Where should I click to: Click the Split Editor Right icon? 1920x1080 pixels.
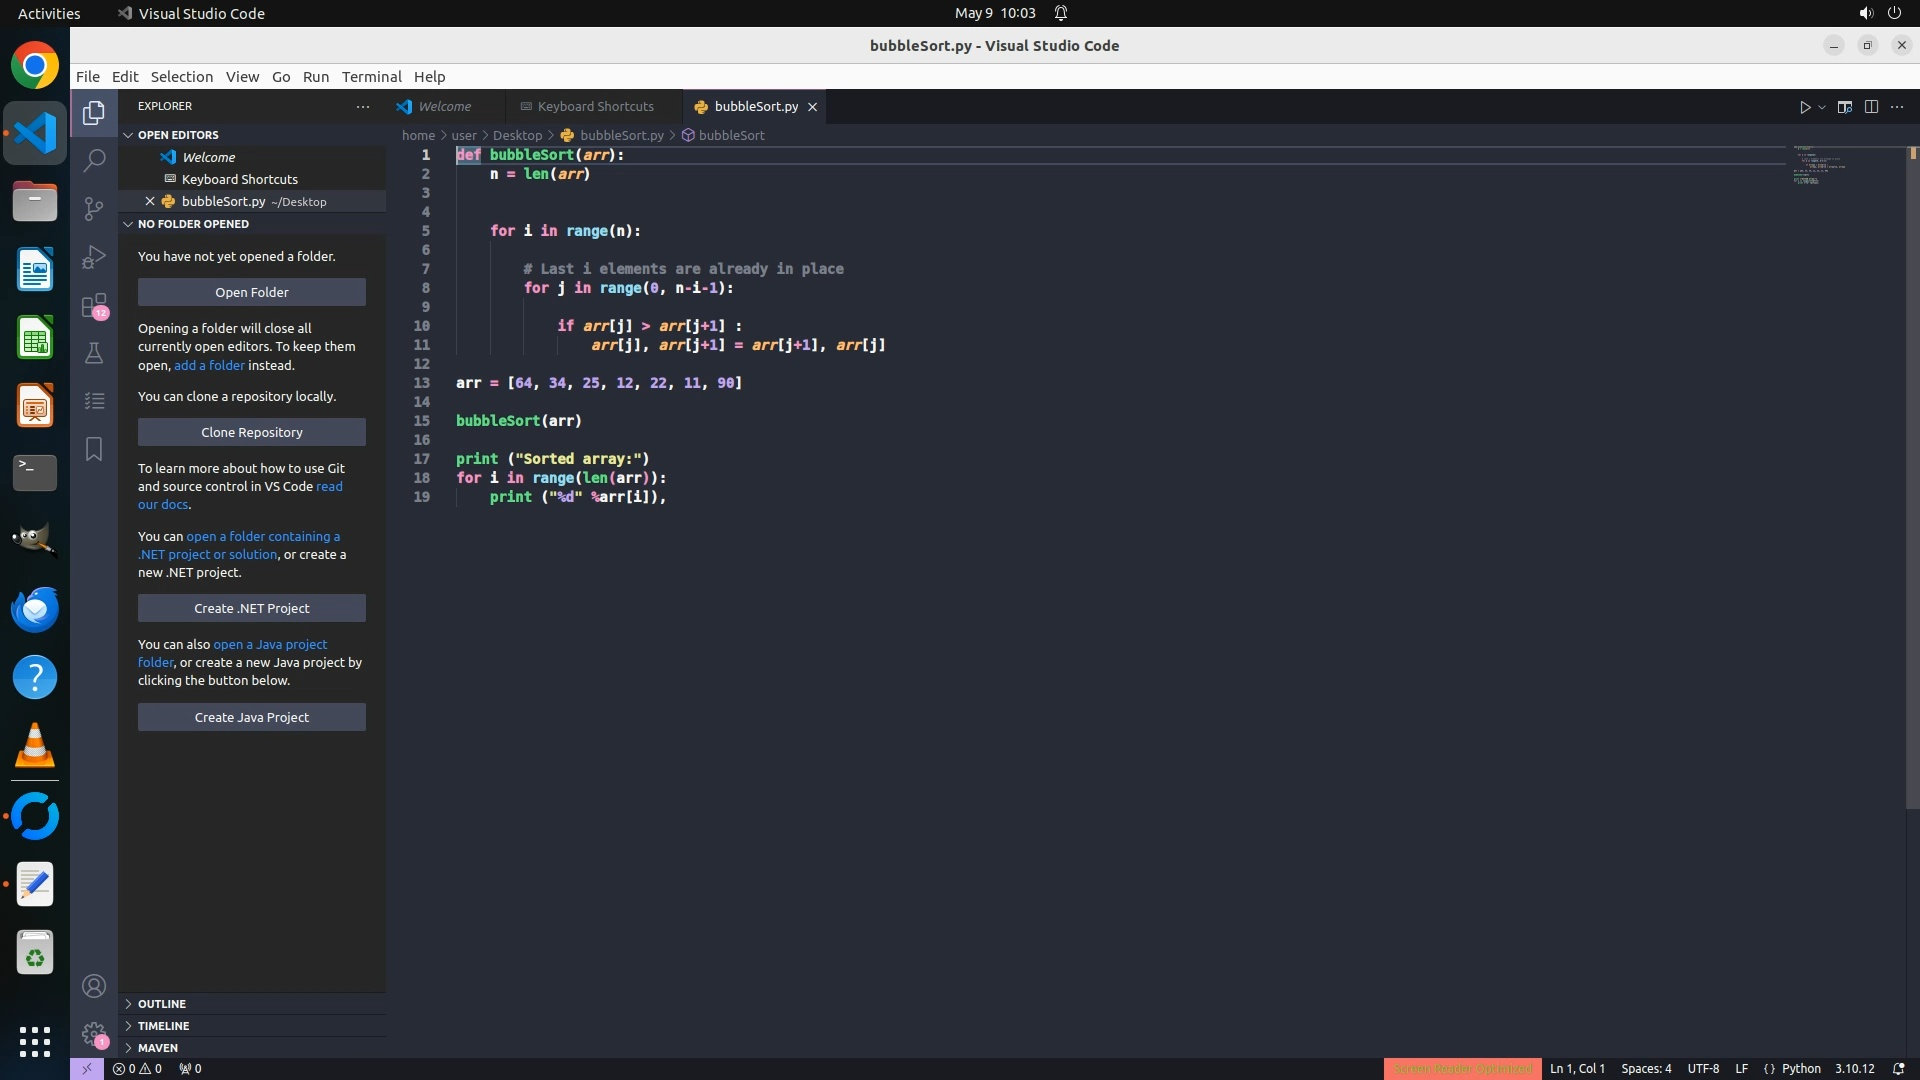point(1871,107)
